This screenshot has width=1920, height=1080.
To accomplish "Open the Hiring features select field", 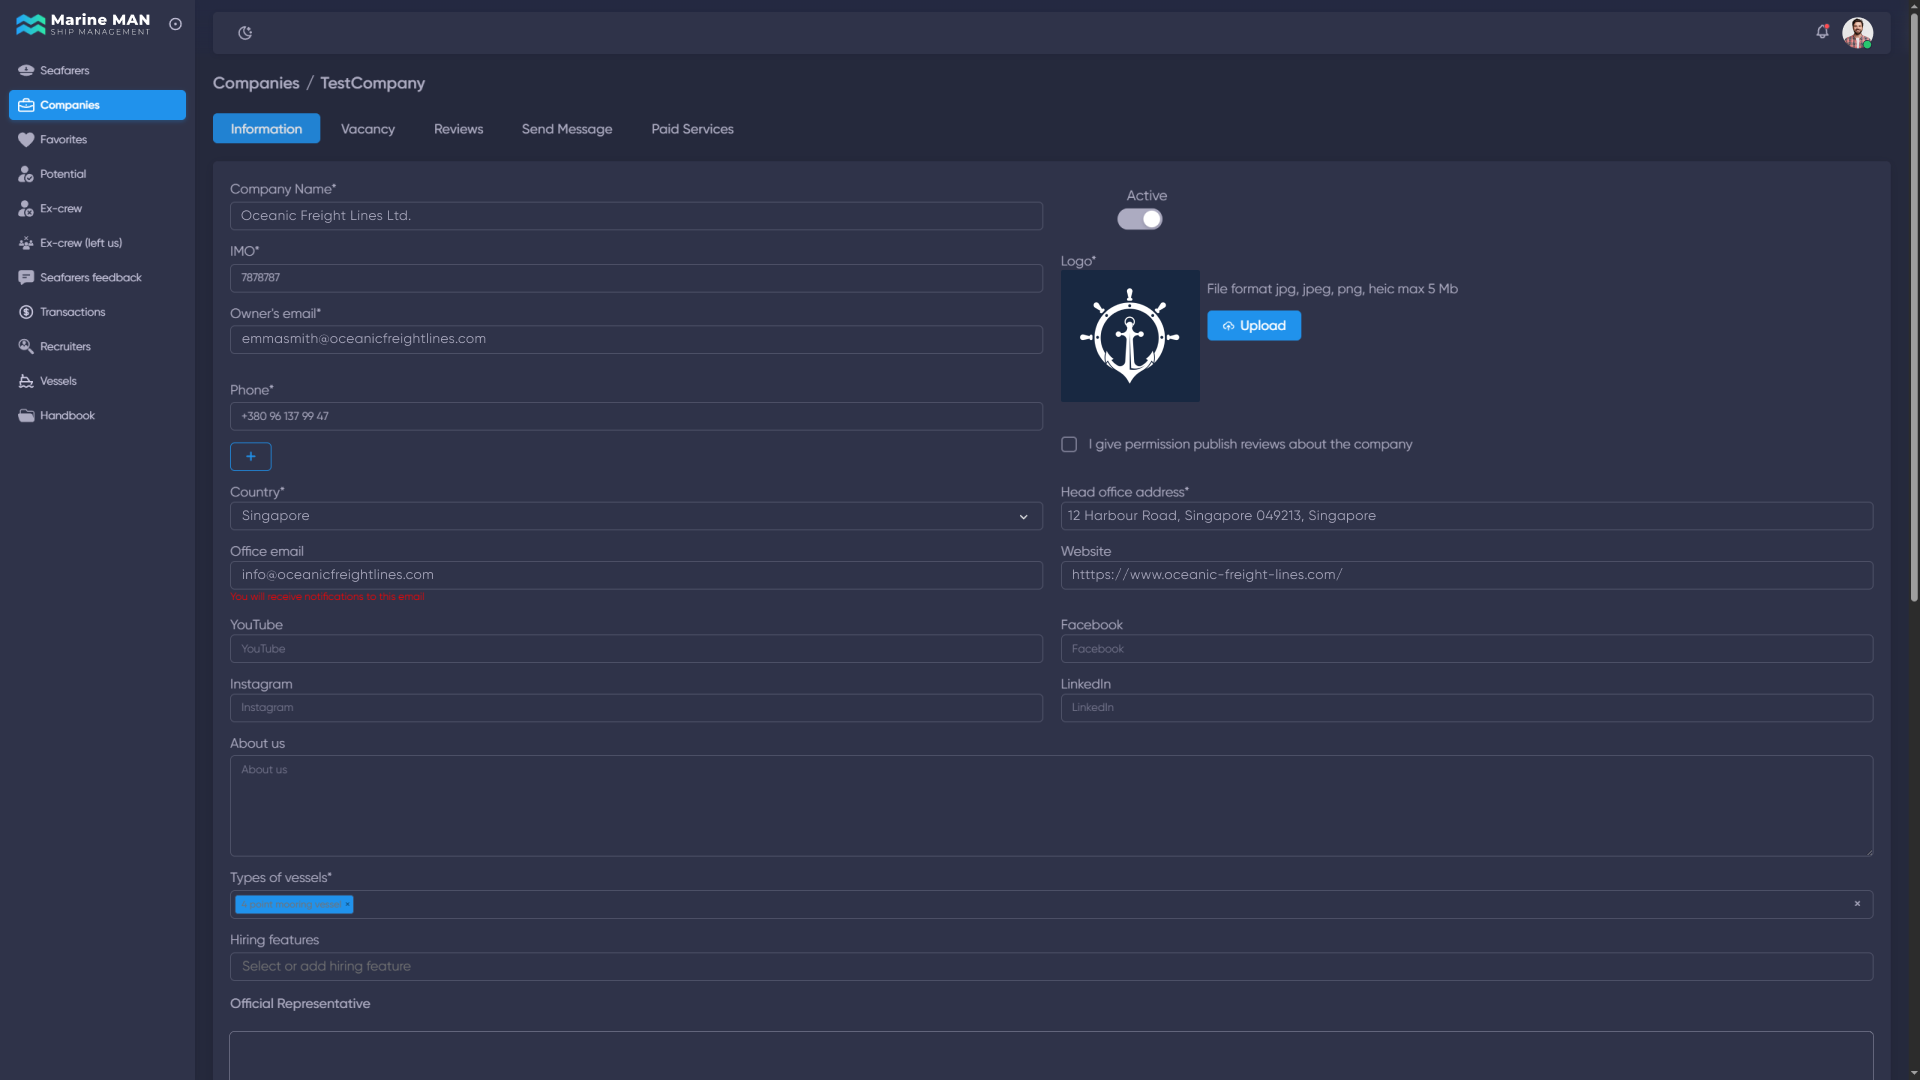I will [x=1051, y=966].
